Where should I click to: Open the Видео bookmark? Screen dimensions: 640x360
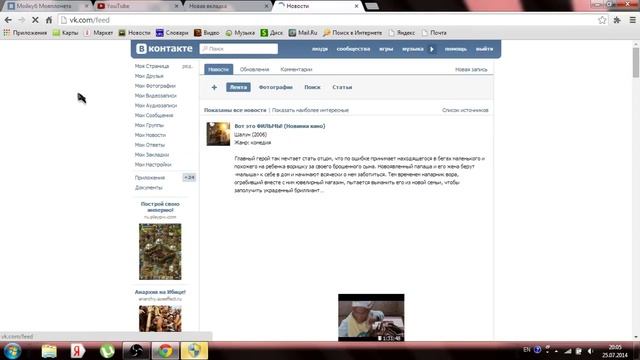click(207, 33)
